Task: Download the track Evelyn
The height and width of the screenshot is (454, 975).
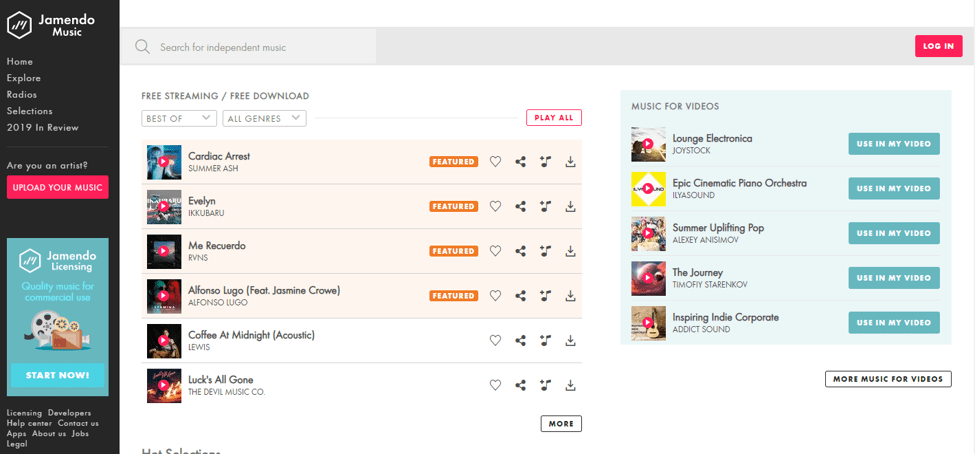Action: (x=570, y=206)
